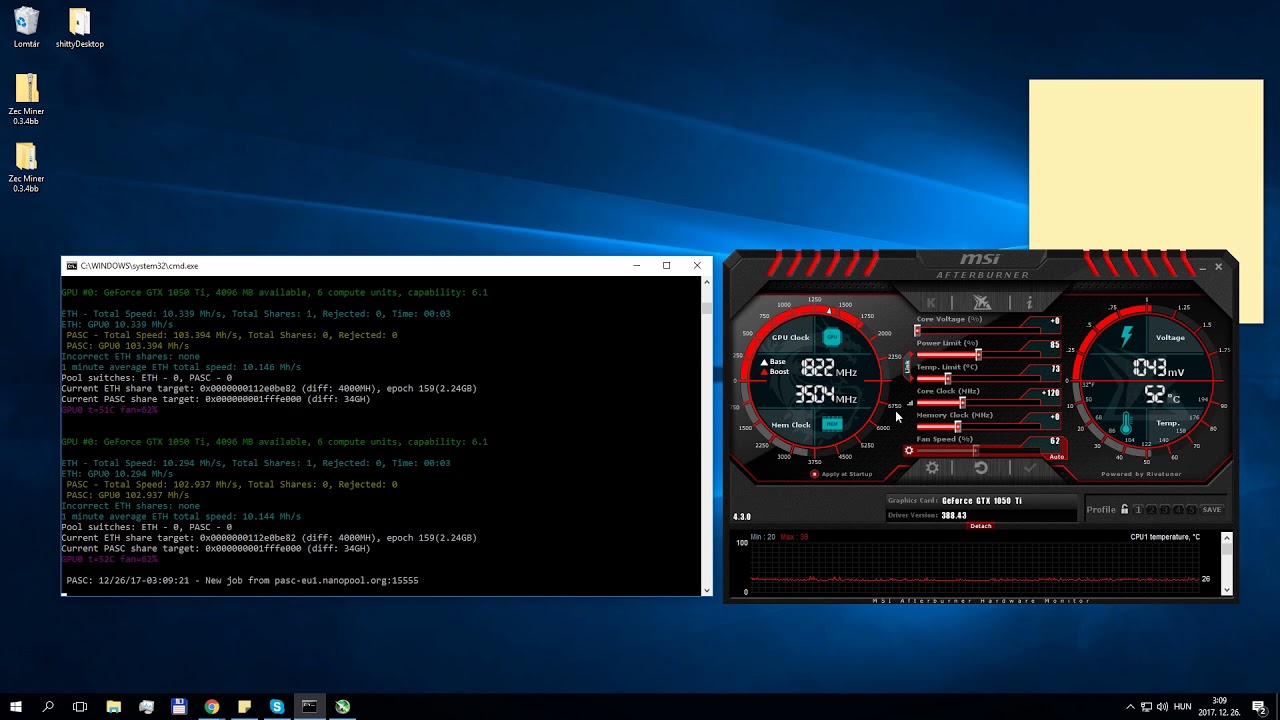
Task: Click 'GeForce GTX 1050 Ti' graphics card text
Action: 982,500
